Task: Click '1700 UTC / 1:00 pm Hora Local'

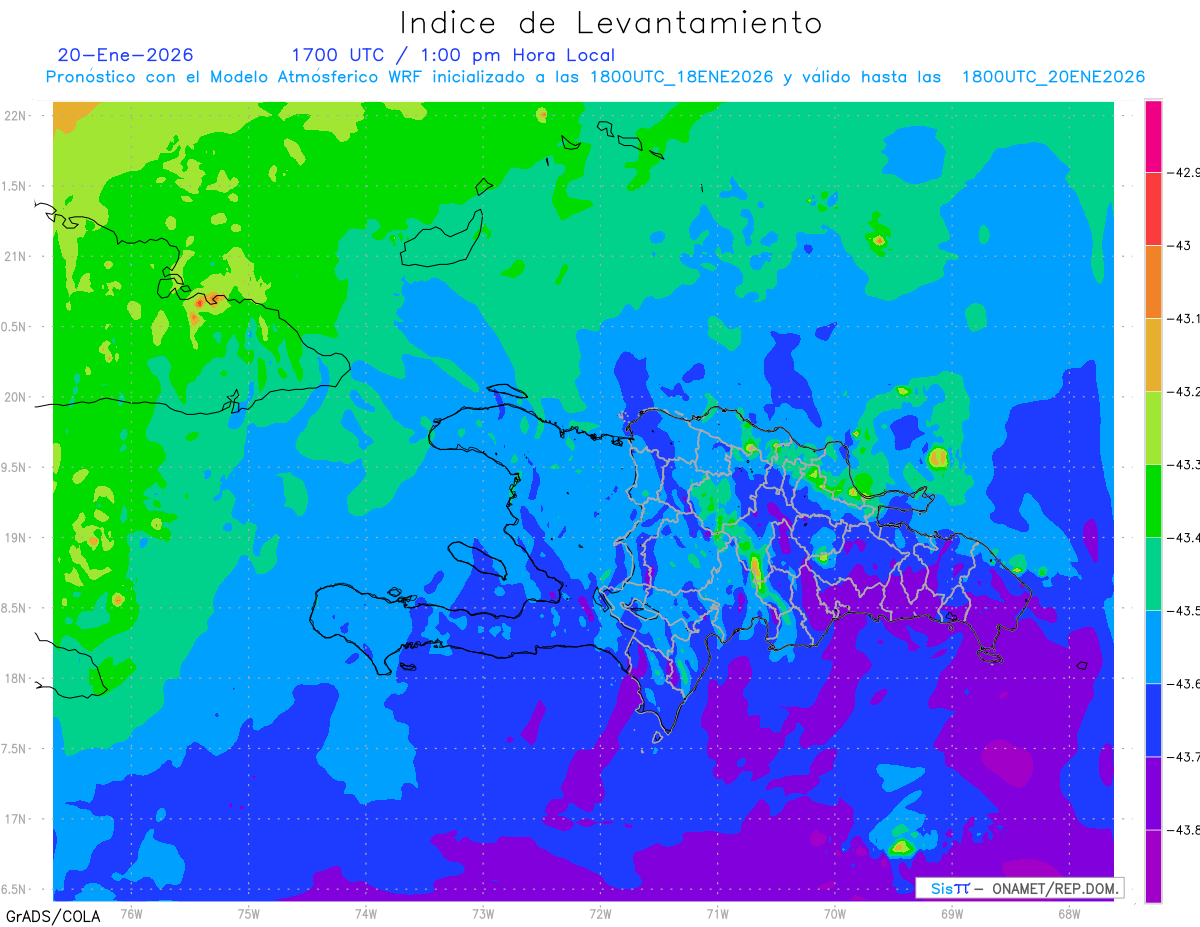Action: coord(453,55)
